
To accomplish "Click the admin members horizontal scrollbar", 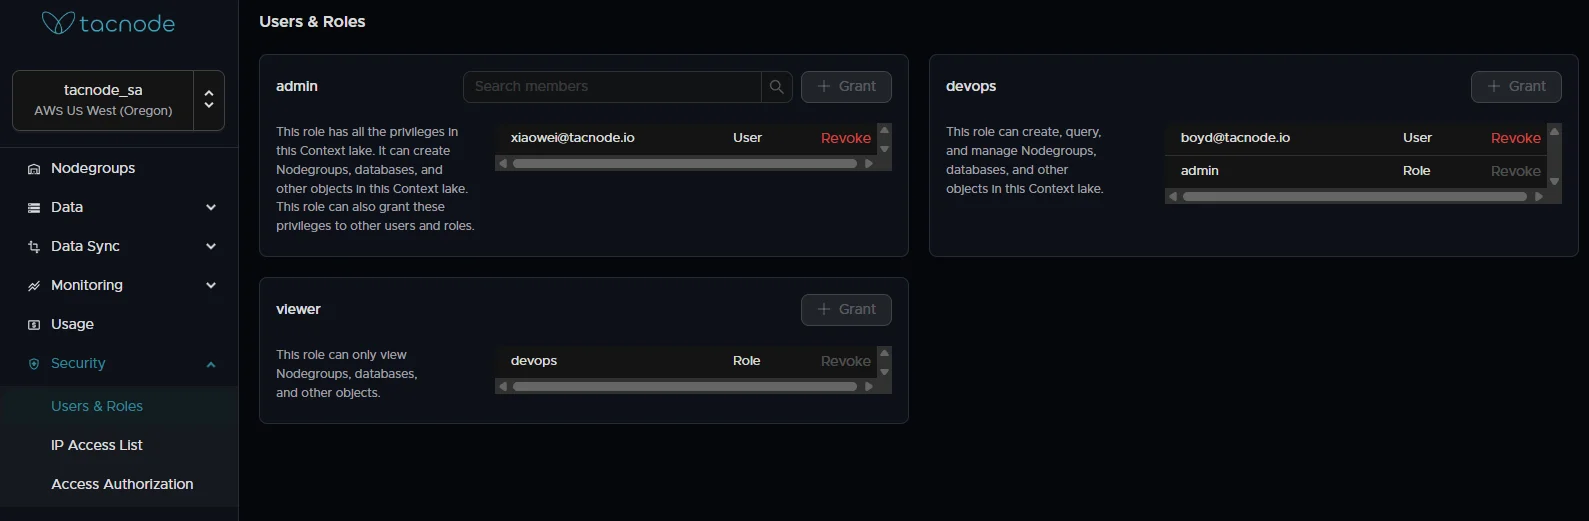I will [x=684, y=163].
